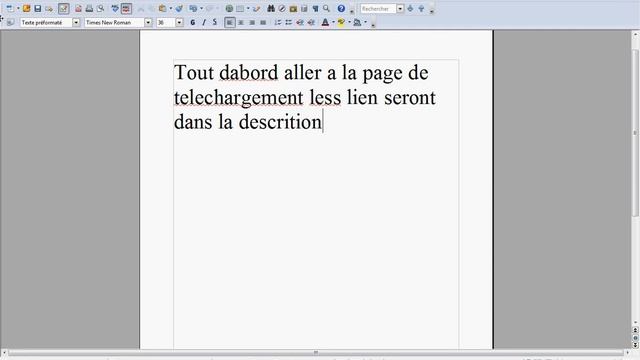Viewport: 640px width, 360px height.
Task: Click the Paste clipboard icon
Action: point(162,8)
